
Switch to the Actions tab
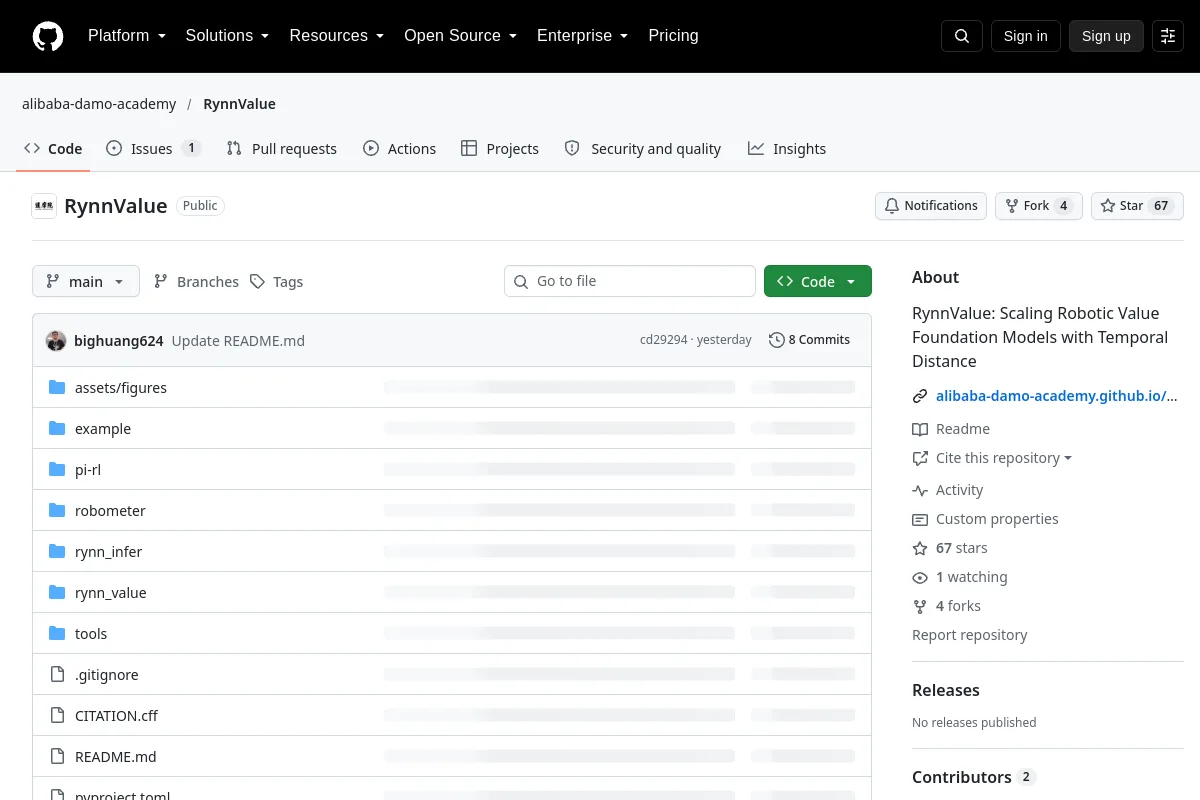400,149
